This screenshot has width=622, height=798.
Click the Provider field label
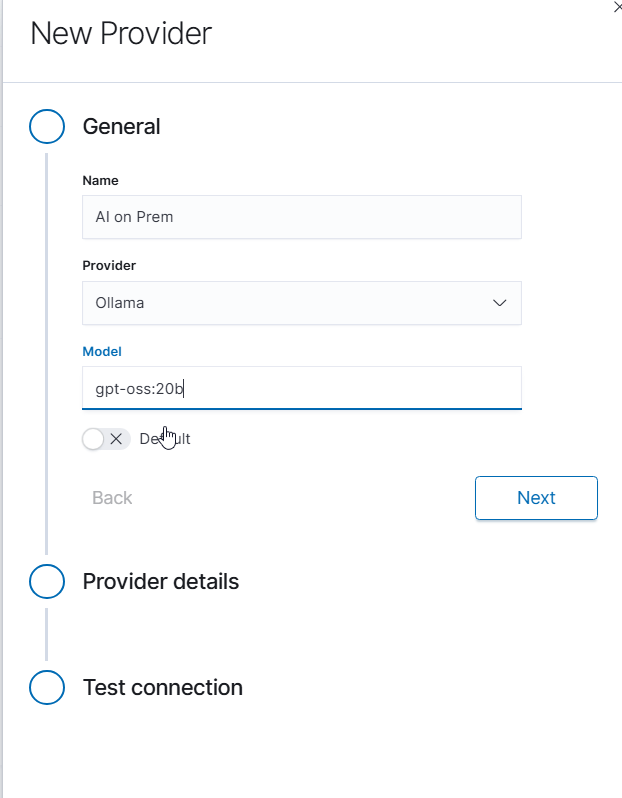109,266
